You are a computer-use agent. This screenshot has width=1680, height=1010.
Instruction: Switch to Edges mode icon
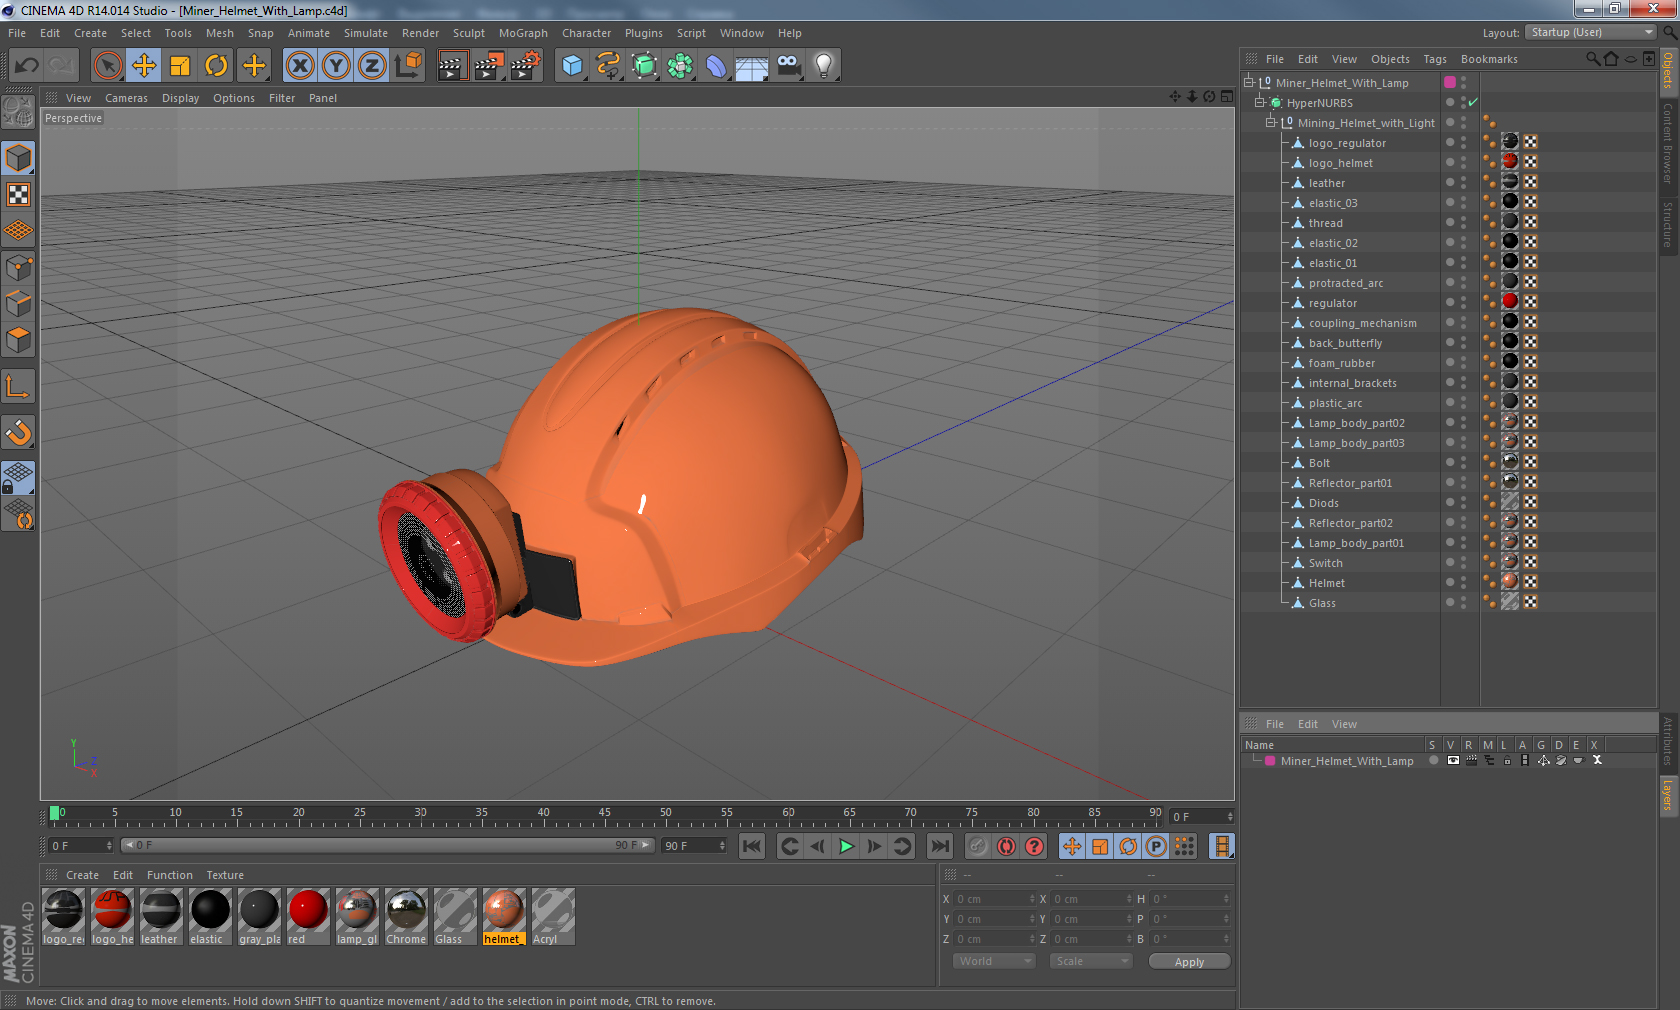tap(18, 303)
